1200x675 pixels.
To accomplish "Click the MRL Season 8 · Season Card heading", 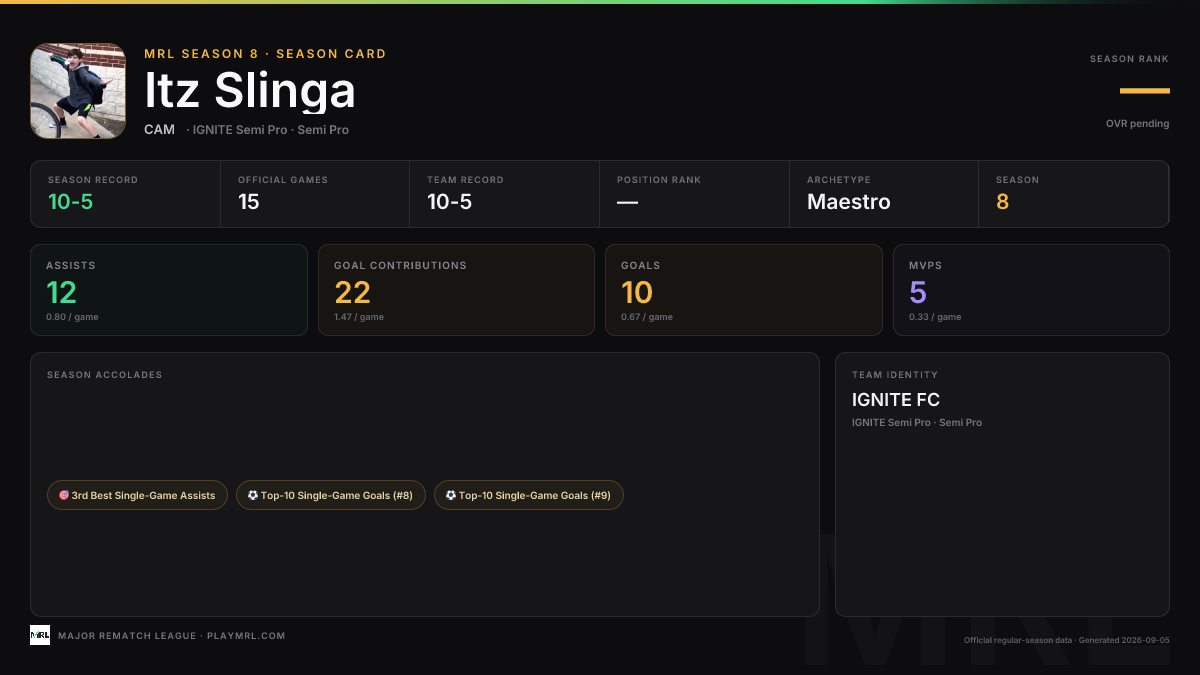I will [x=265, y=54].
